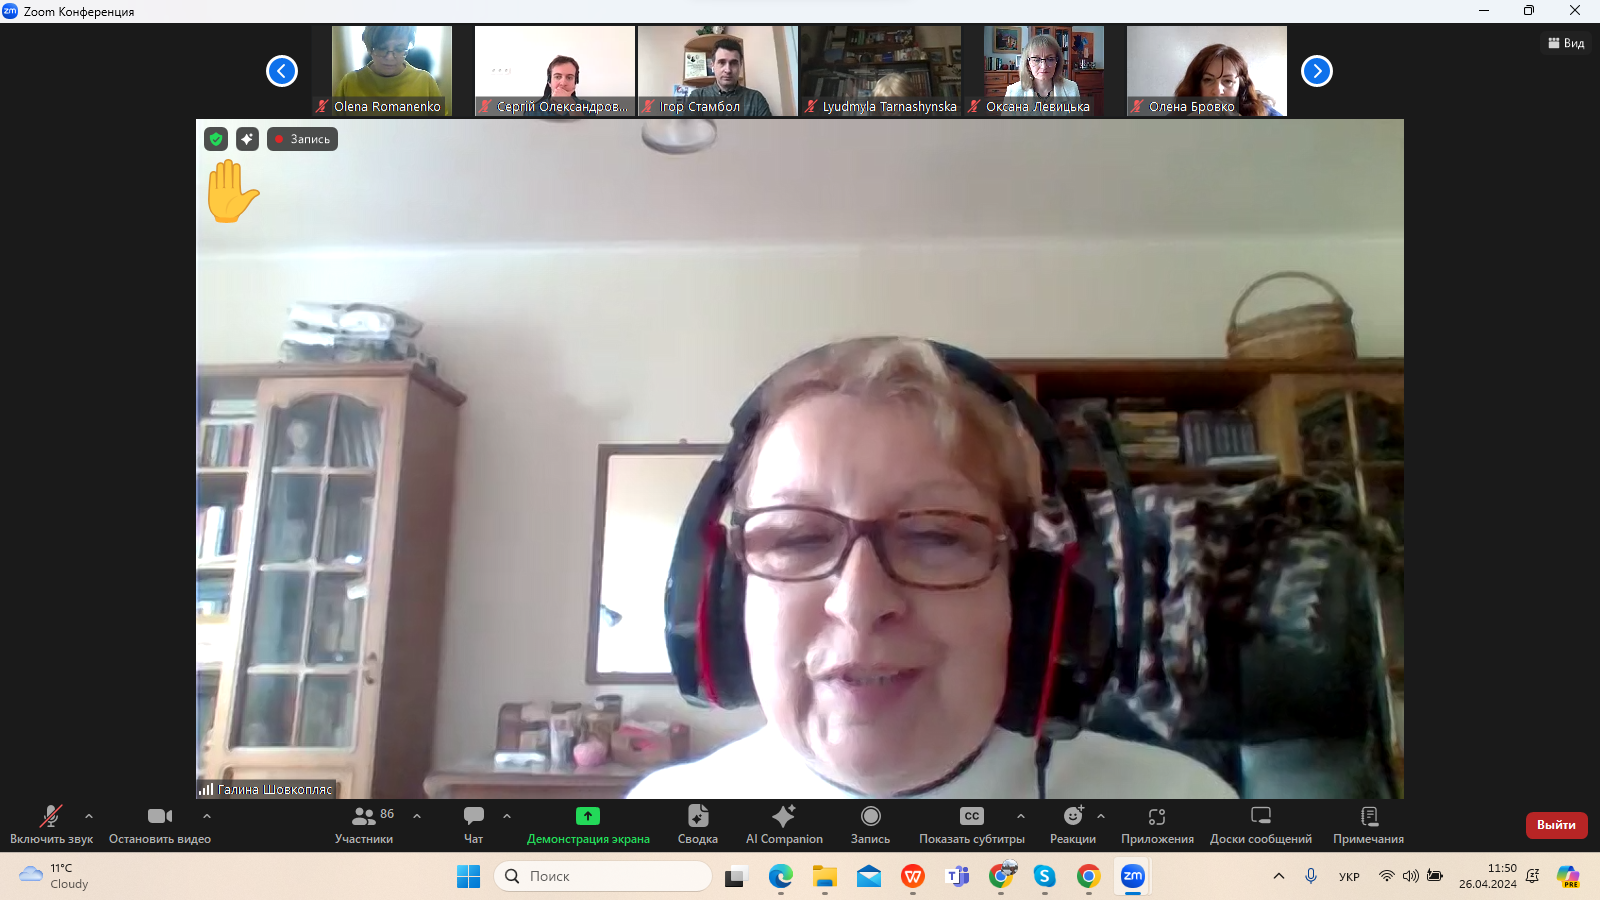Expand audio options arrow next to microphone

pyautogui.click(x=89, y=816)
